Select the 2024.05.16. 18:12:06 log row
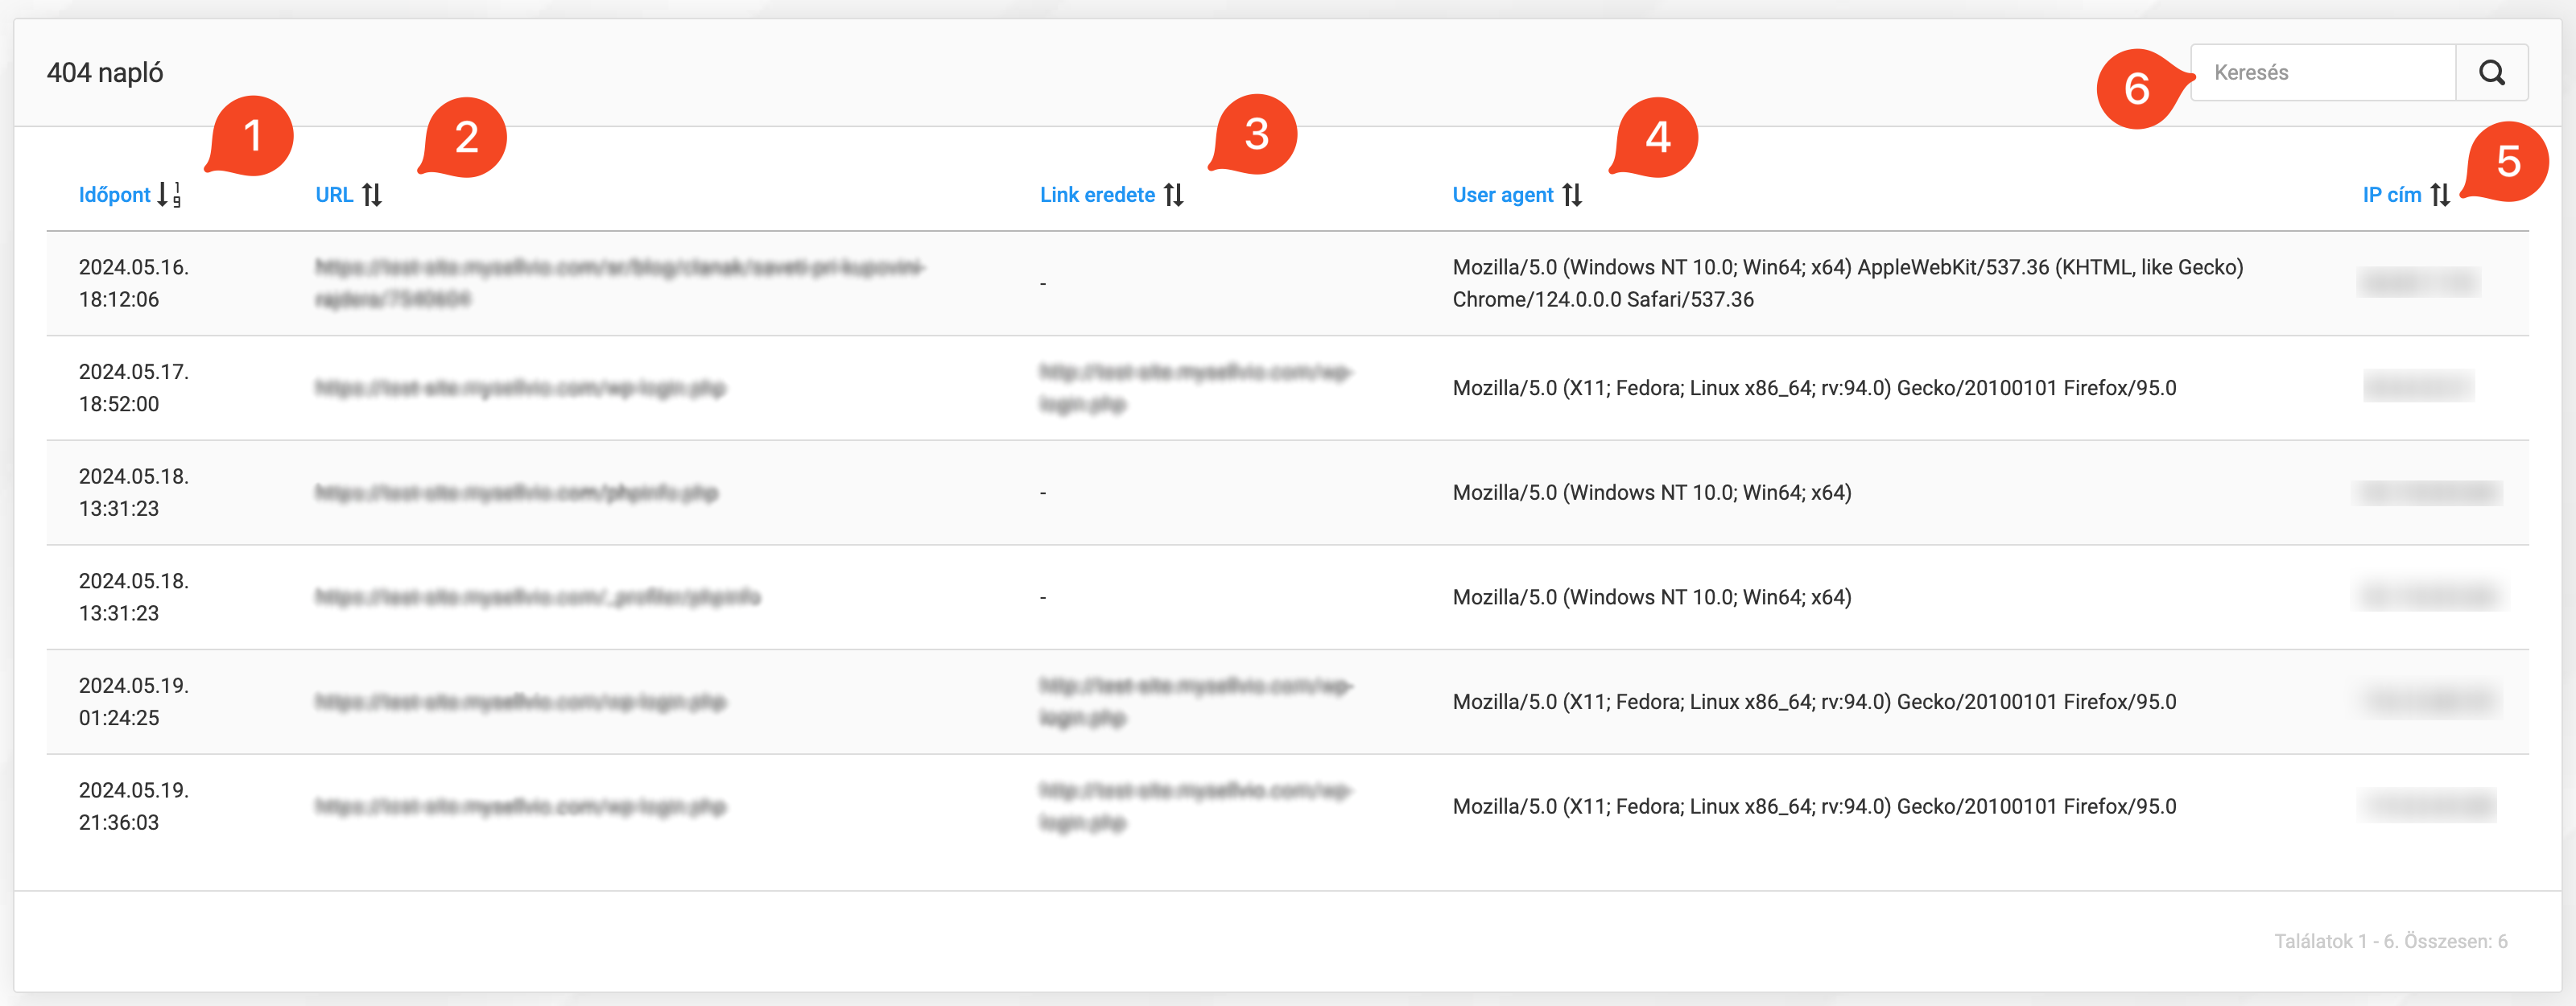Viewport: 2576px width, 1006px height. [x=133, y=283]
